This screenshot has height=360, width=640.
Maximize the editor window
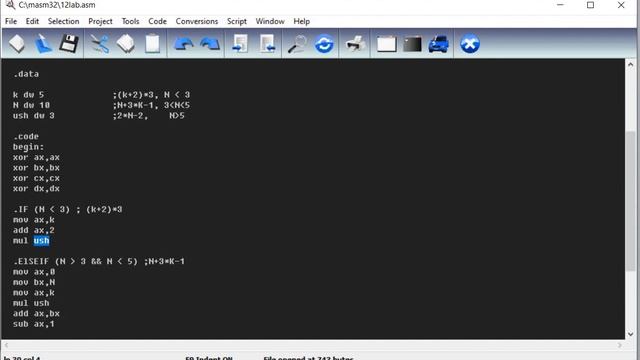tap(591, 5)
